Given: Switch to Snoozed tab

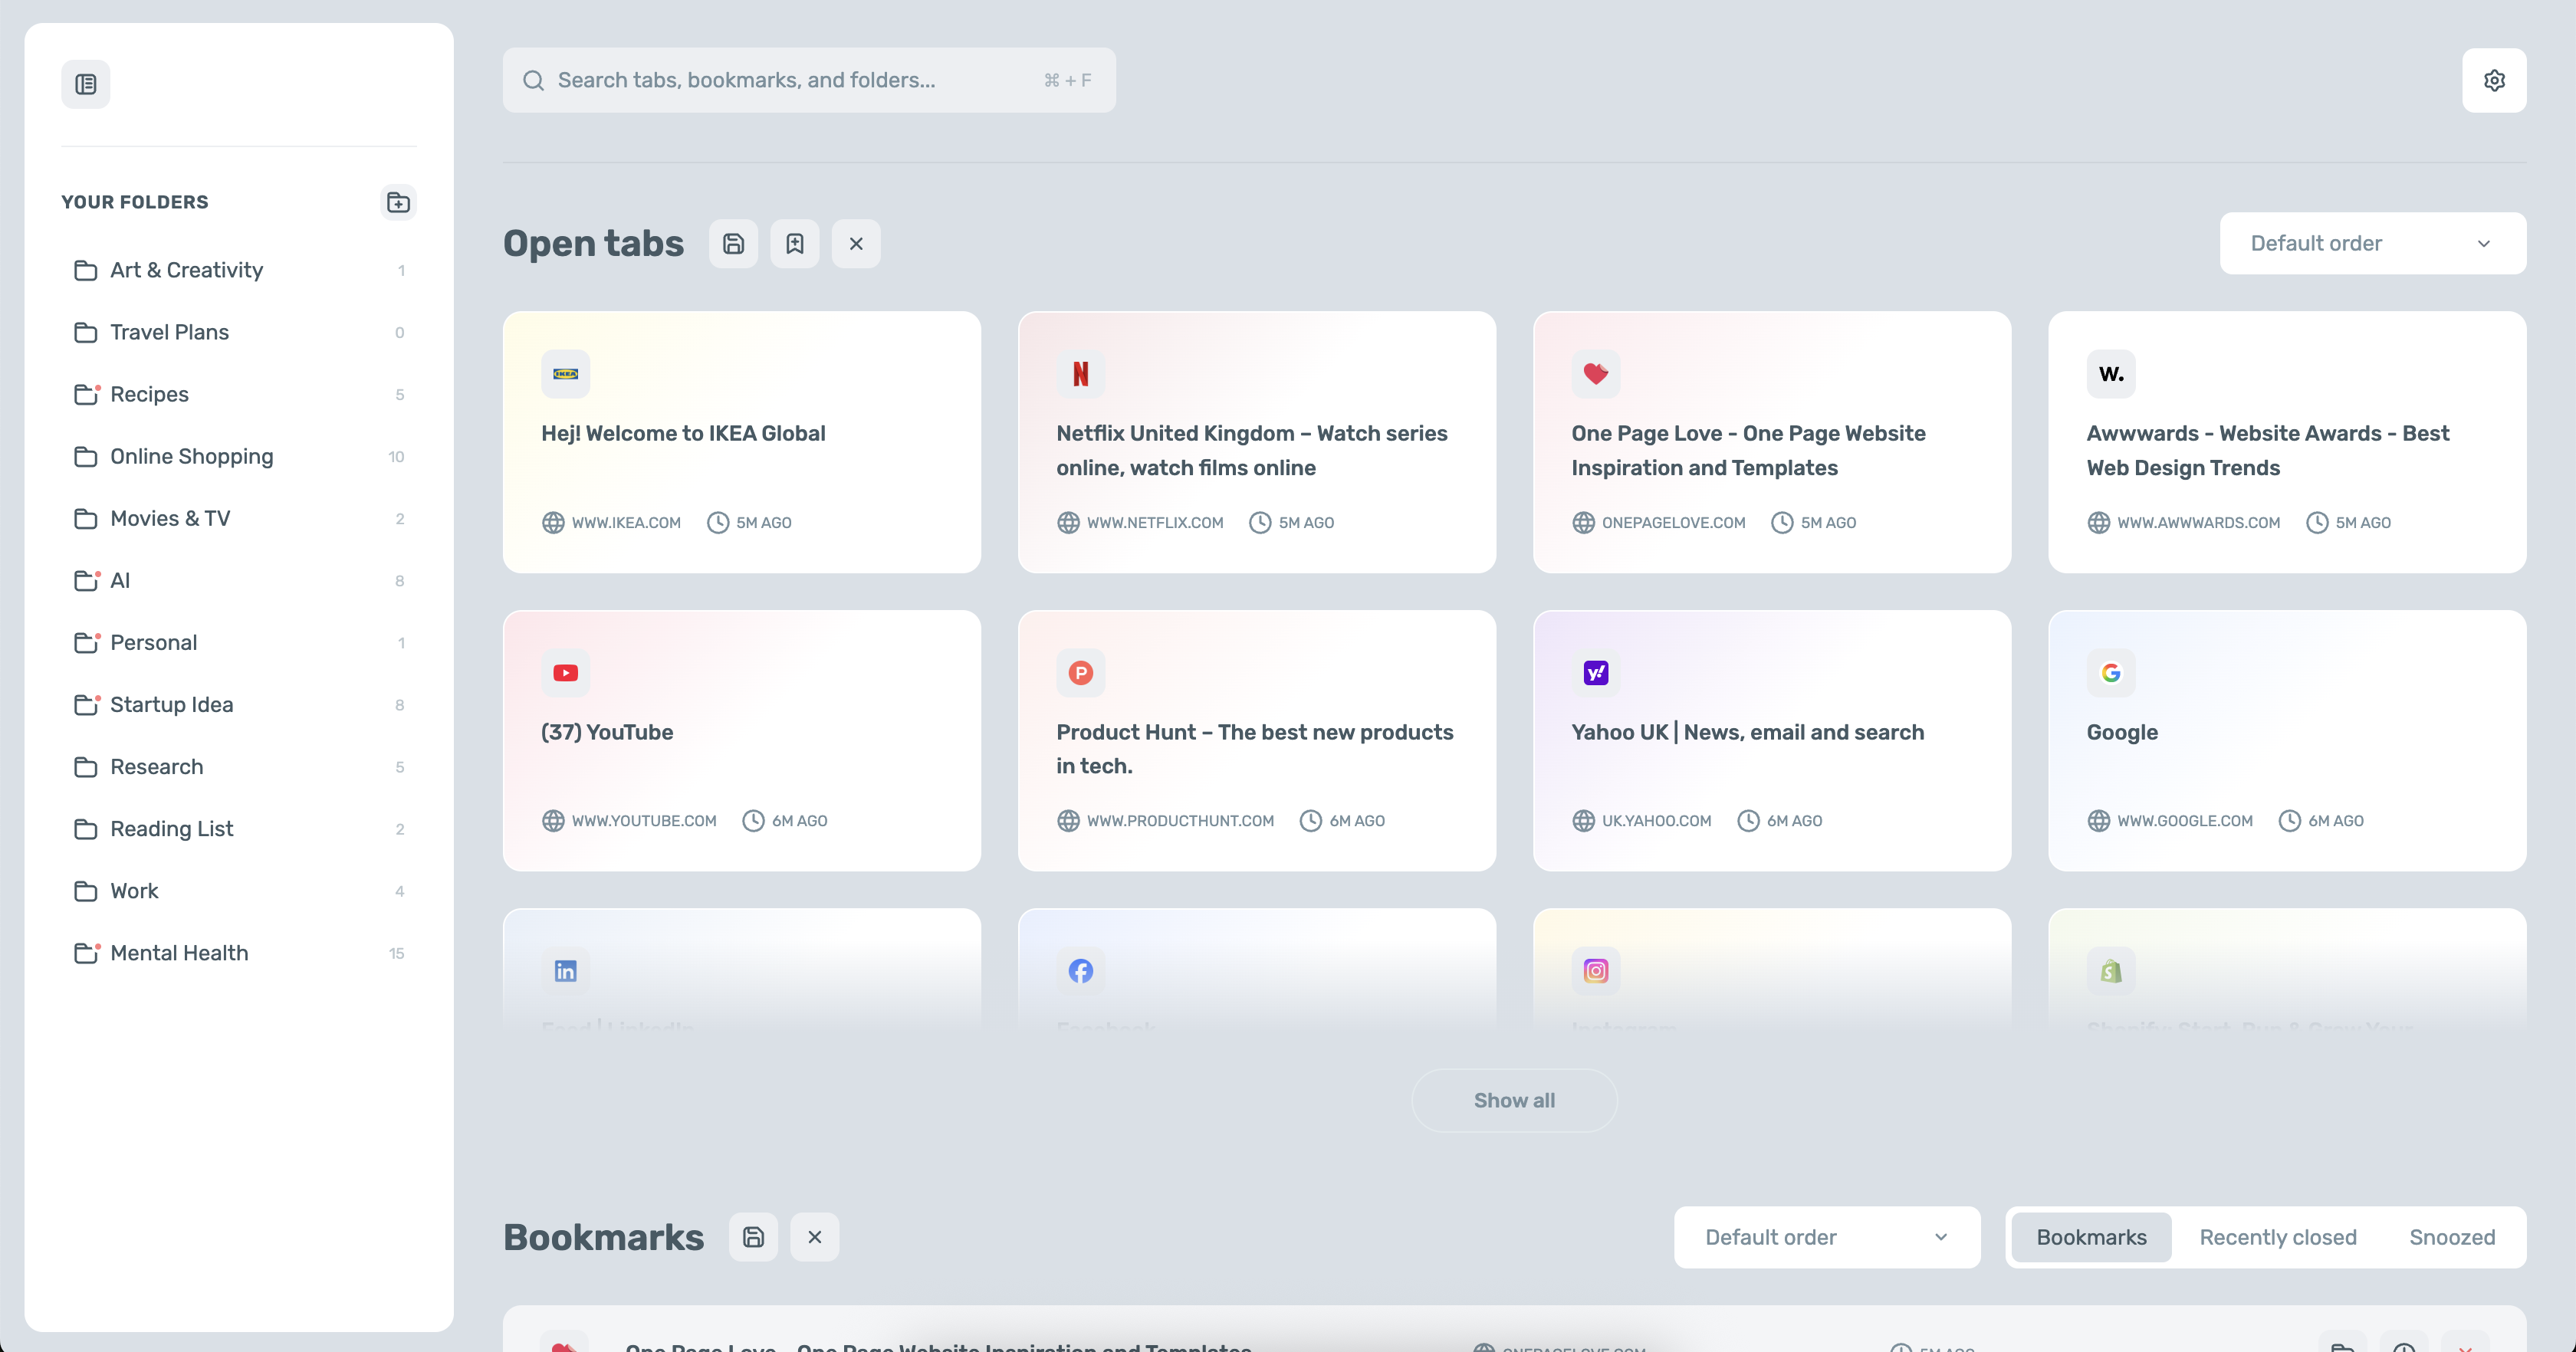Looking at the screenshot, I should coord(2452,1237).
